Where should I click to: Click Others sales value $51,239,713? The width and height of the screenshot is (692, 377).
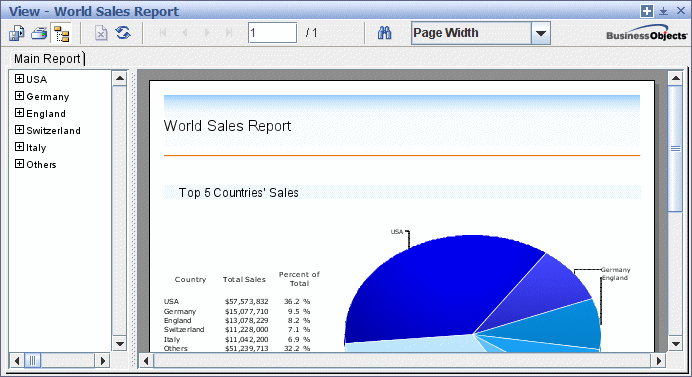click(246, 348)
